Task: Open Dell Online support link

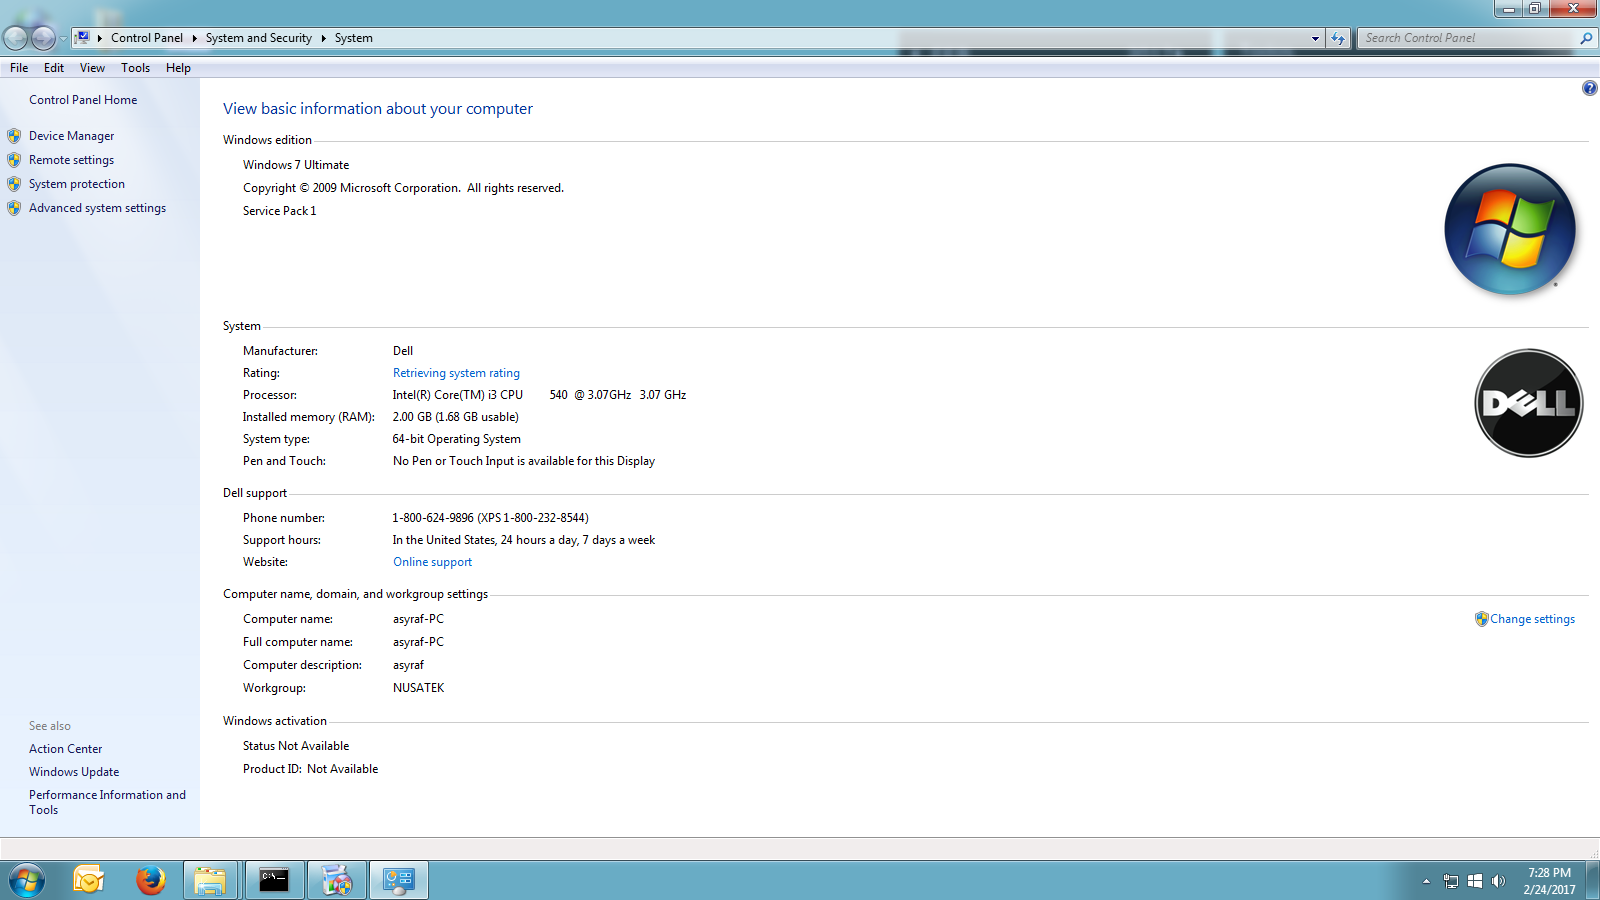Action: 432,562
